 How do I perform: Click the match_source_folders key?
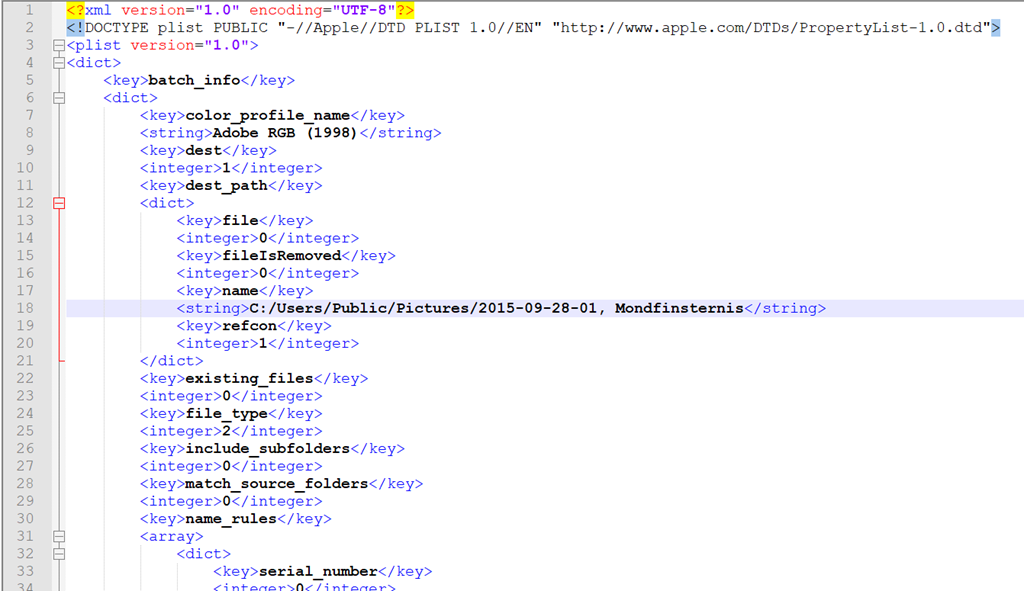point(276,484)
